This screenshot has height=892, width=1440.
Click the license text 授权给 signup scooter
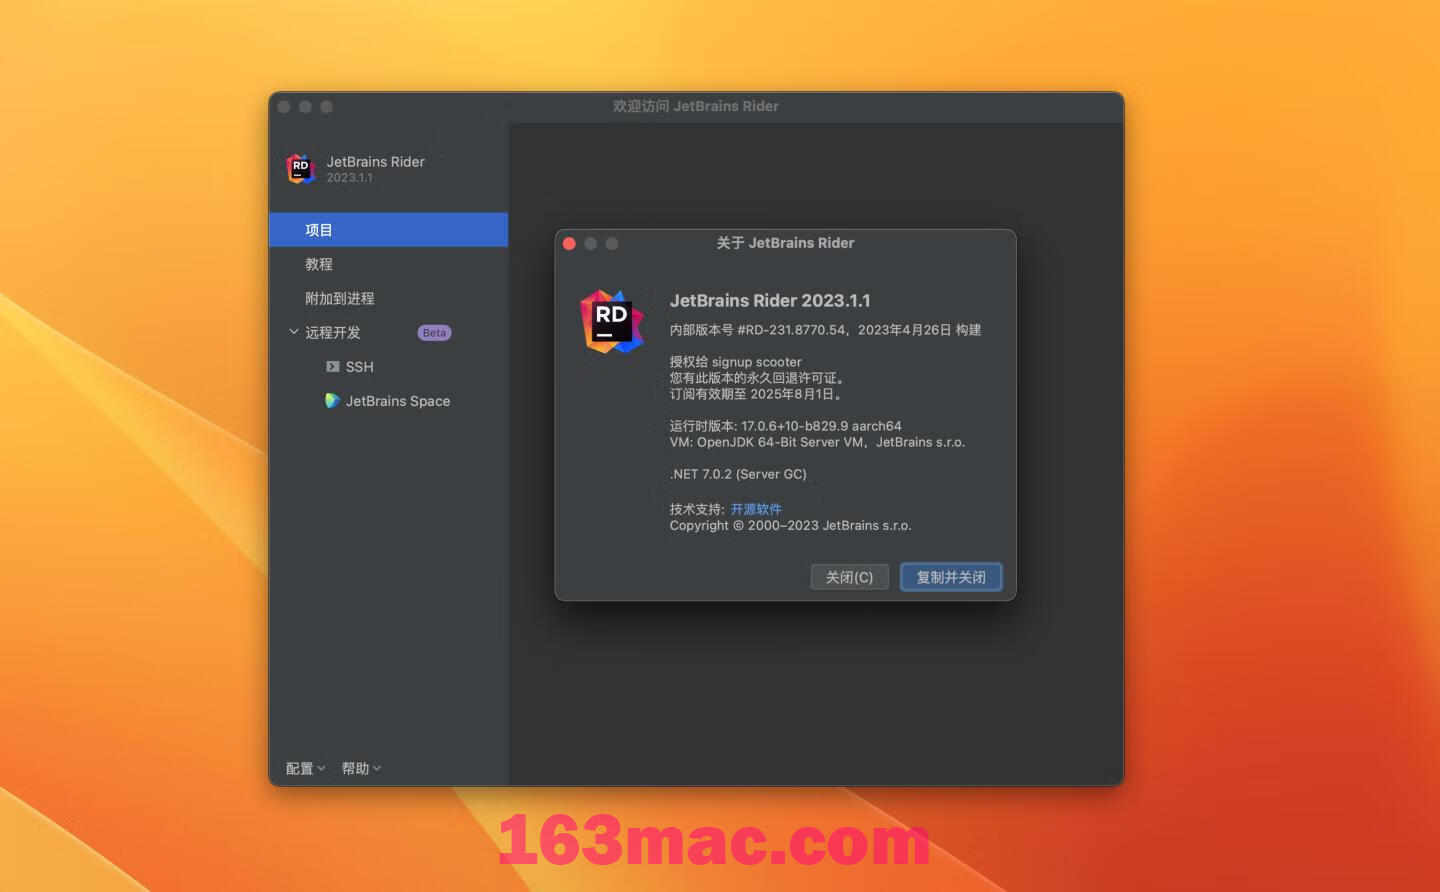click(735, 362)
